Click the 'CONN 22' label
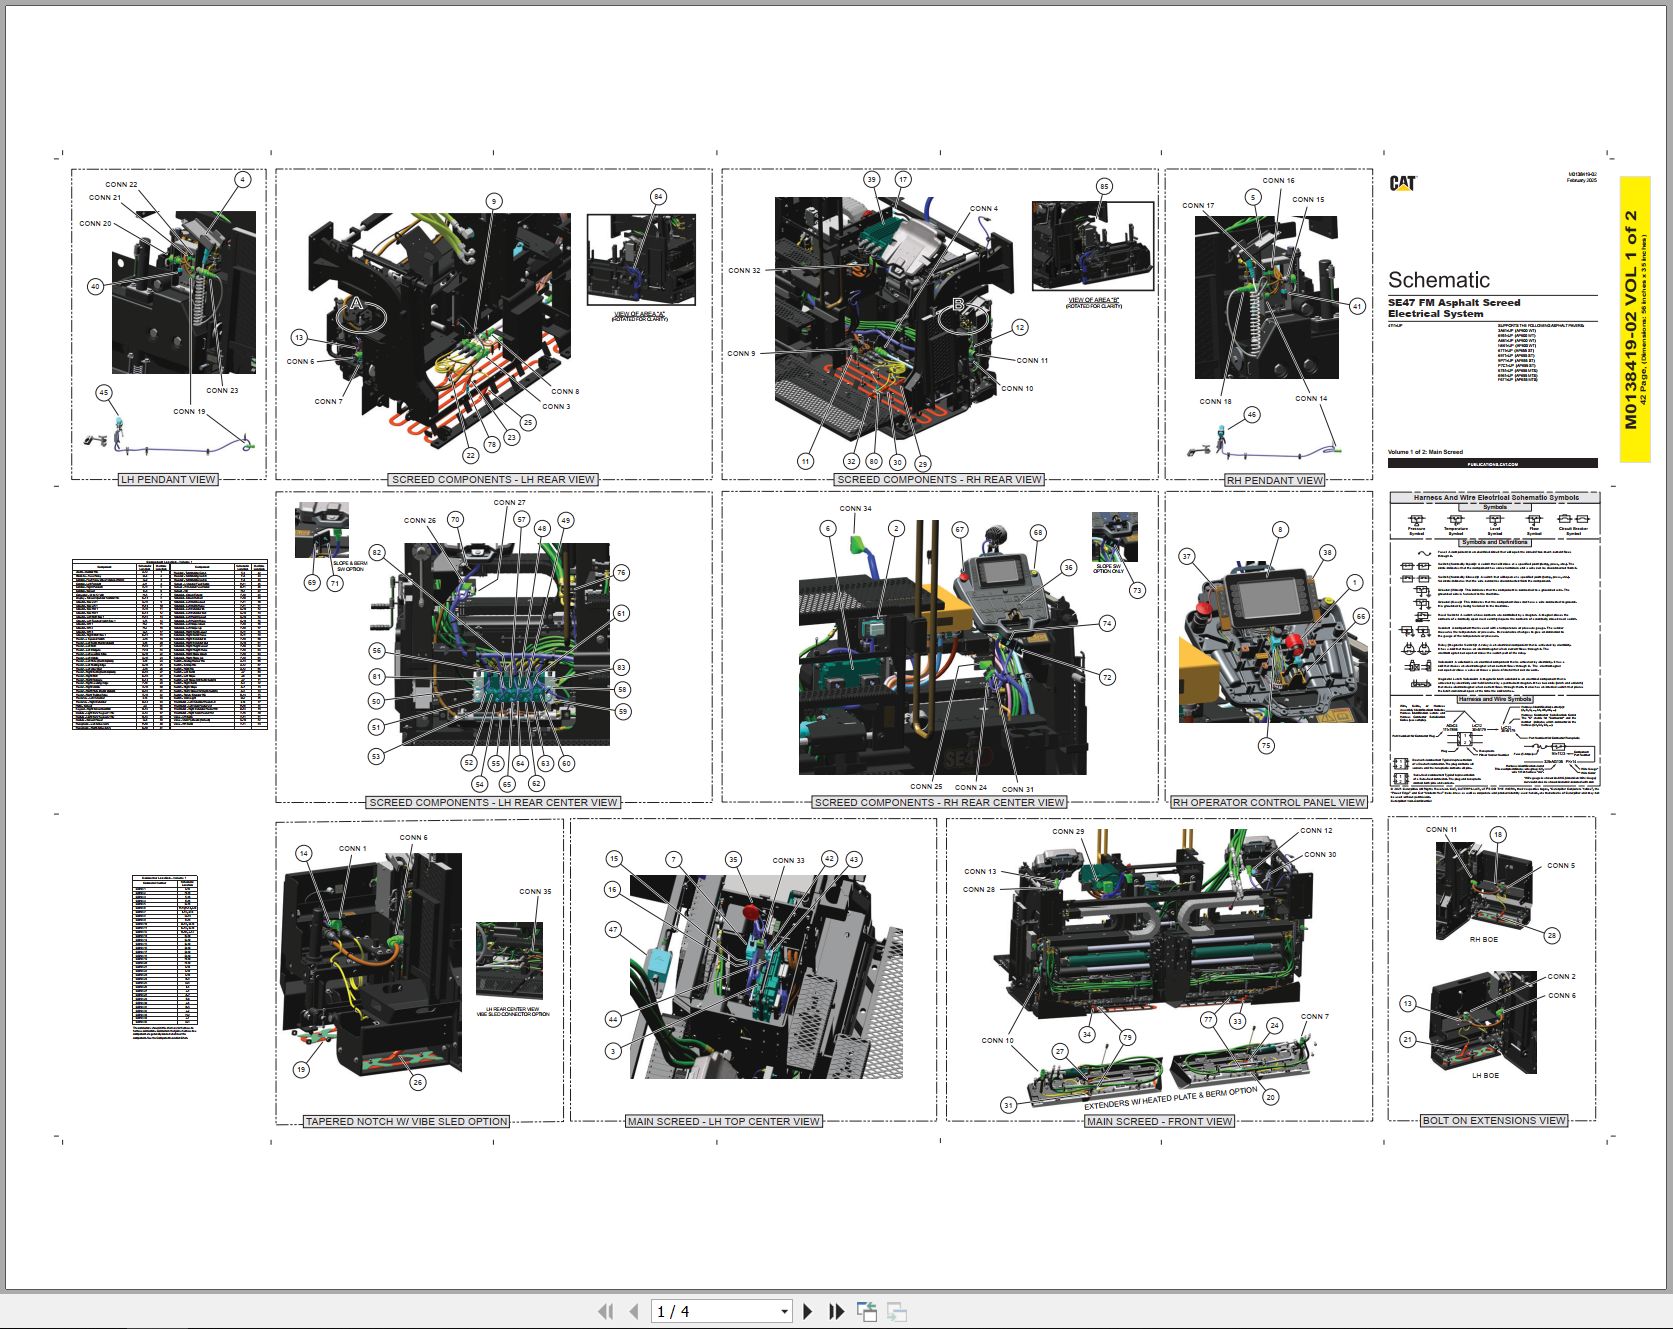This screenshot has height=1329, width=1673. tap(122, 185)
